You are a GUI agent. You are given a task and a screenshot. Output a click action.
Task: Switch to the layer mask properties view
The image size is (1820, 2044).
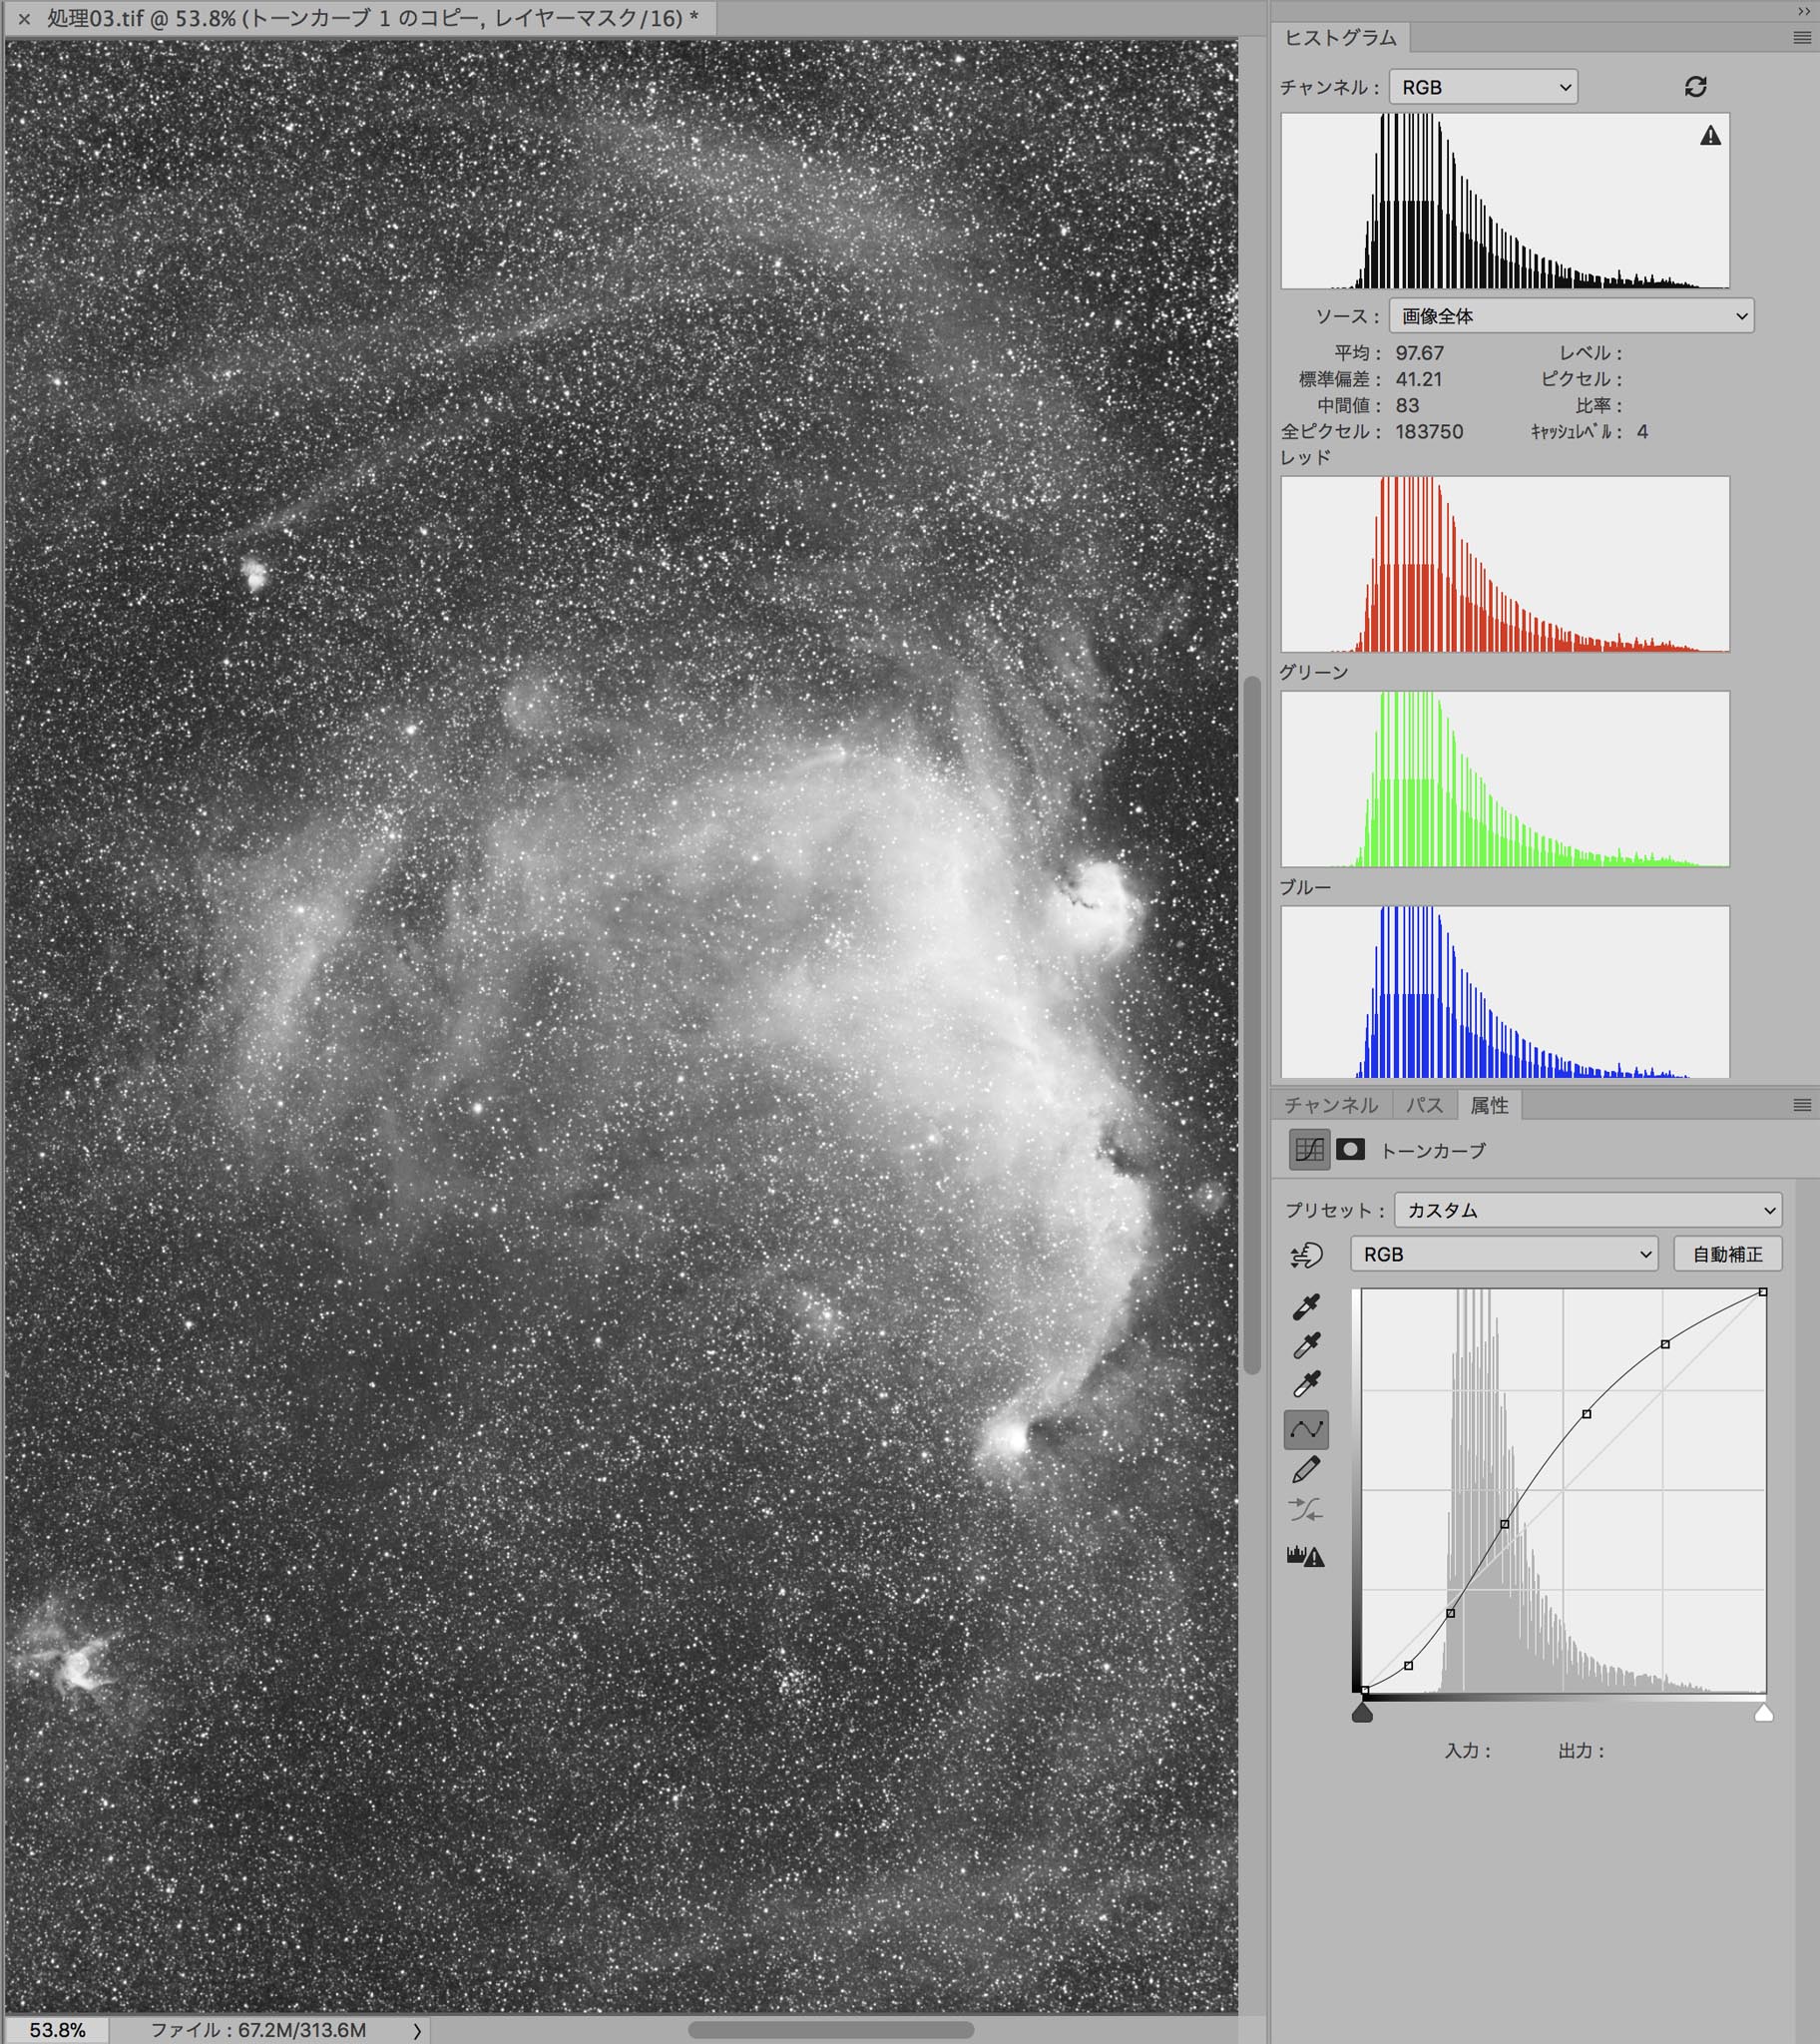click(1350, 1149)
